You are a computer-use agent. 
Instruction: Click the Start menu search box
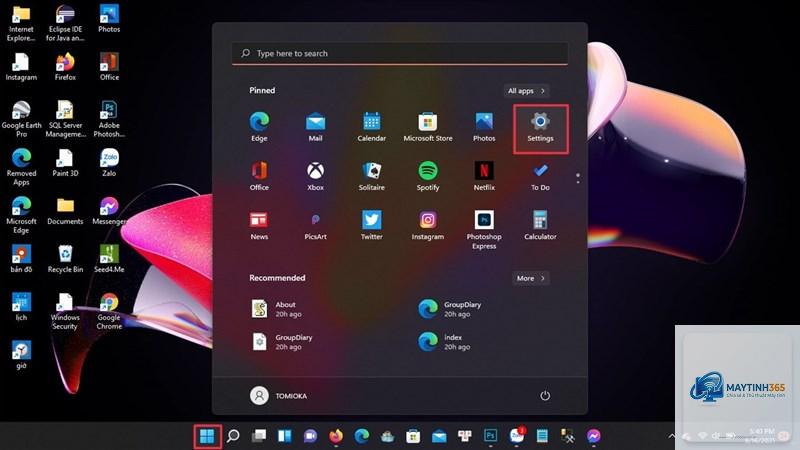tap(400, 54)
